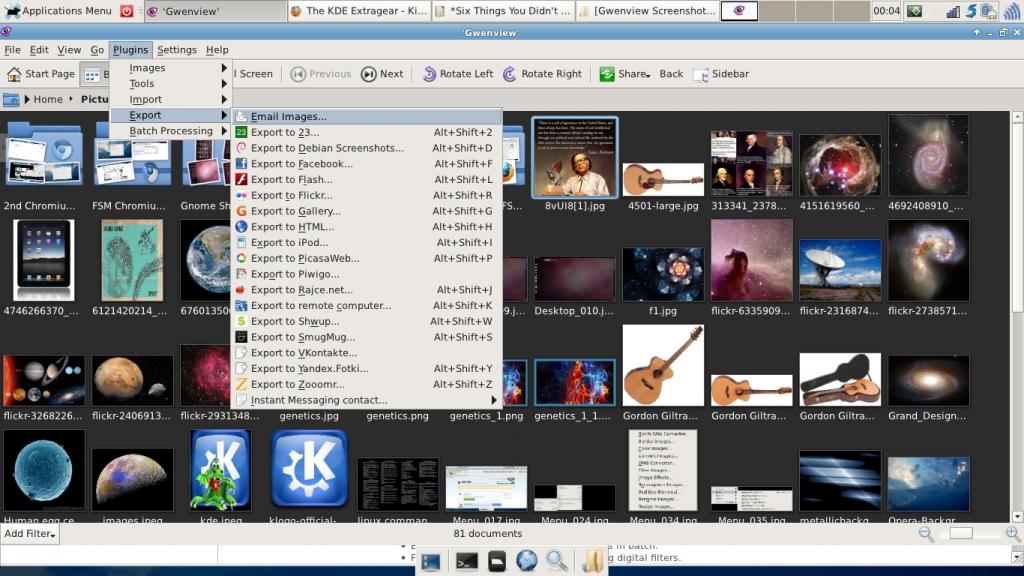Expand the Images submenu
The height and width of the screenshot is (576, 1024).
pos(170,68)
